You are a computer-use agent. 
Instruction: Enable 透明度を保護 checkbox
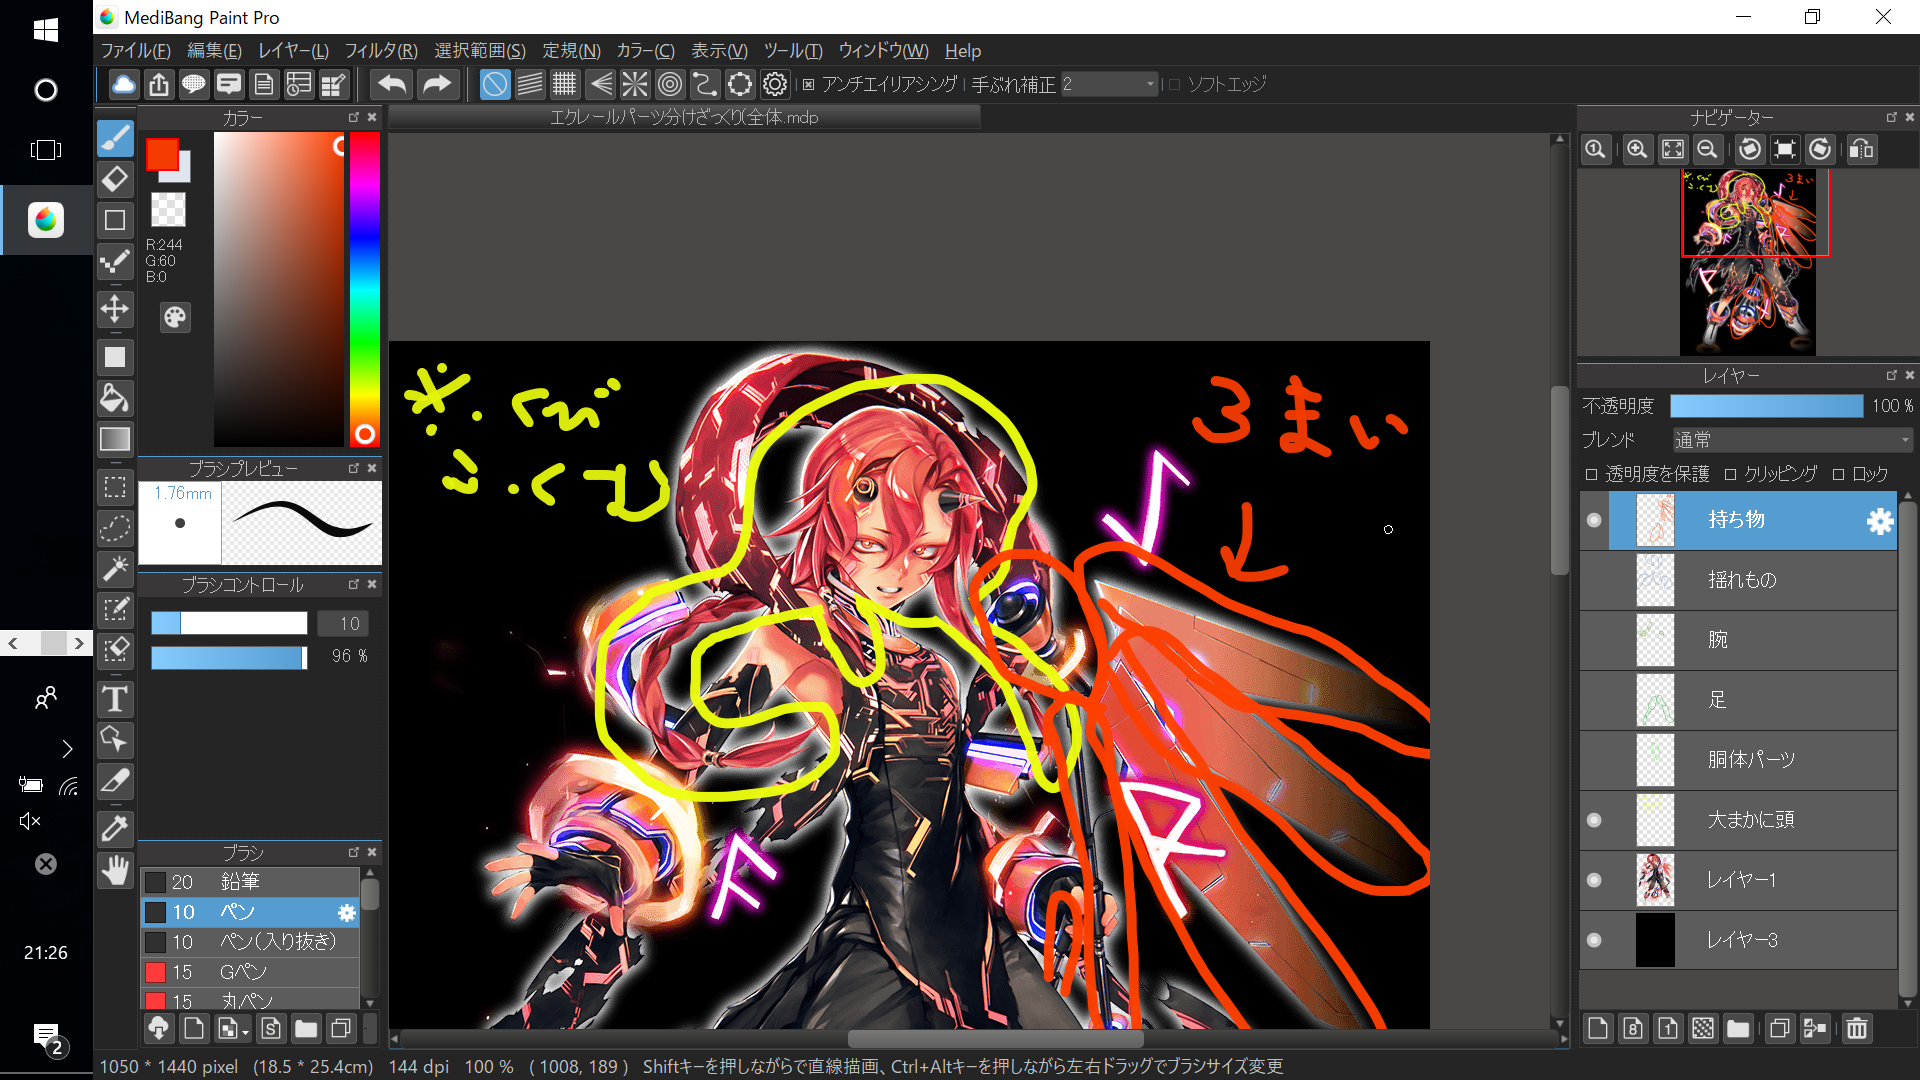(1591, 474)
